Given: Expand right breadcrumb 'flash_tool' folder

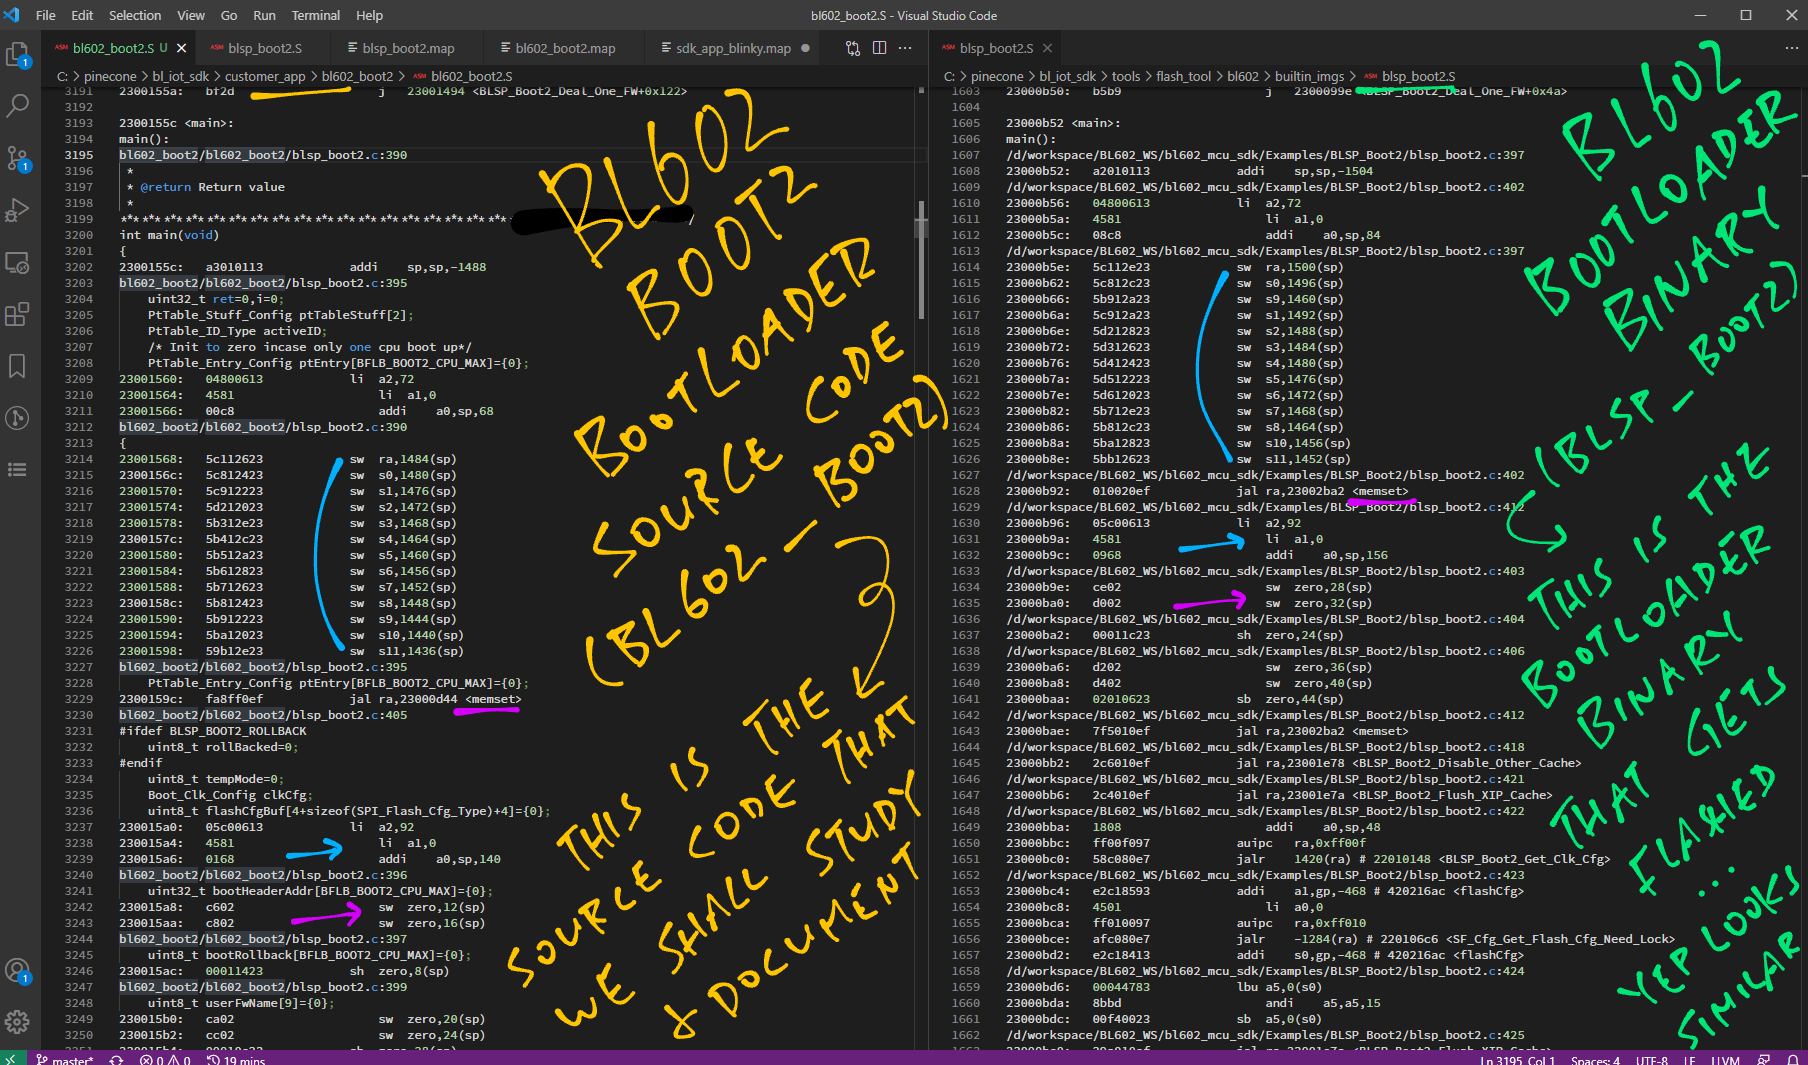Looking at the screenshot, I should [x=1184, y=76].
